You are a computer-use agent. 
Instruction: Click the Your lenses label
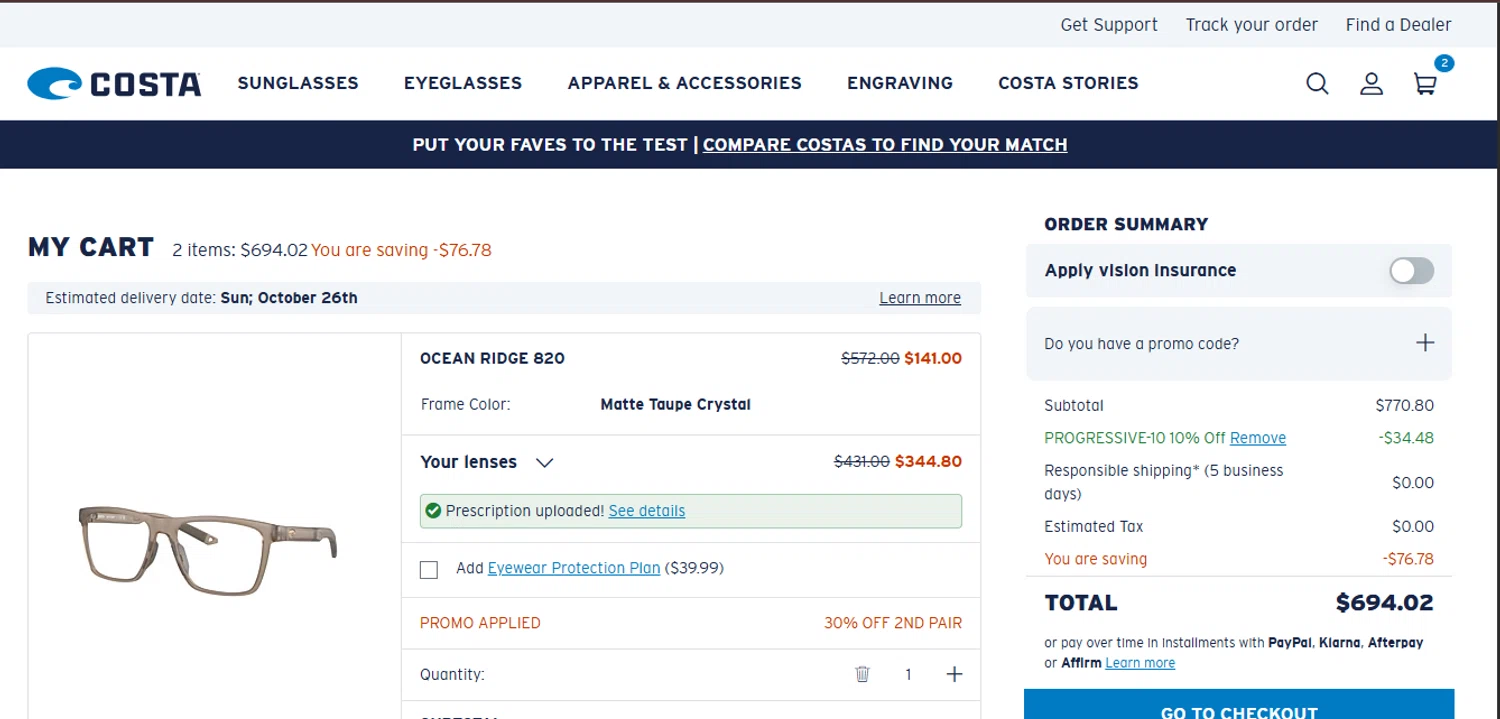coord(469,462)
